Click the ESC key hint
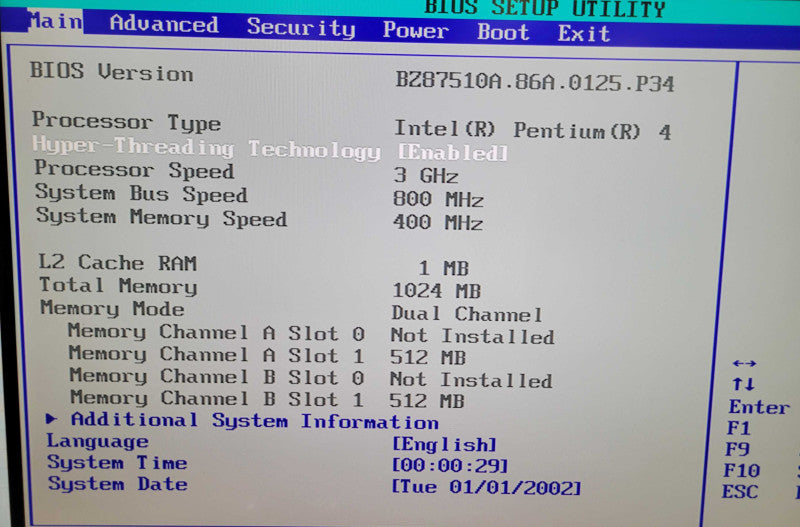 [x=740, y=492]
